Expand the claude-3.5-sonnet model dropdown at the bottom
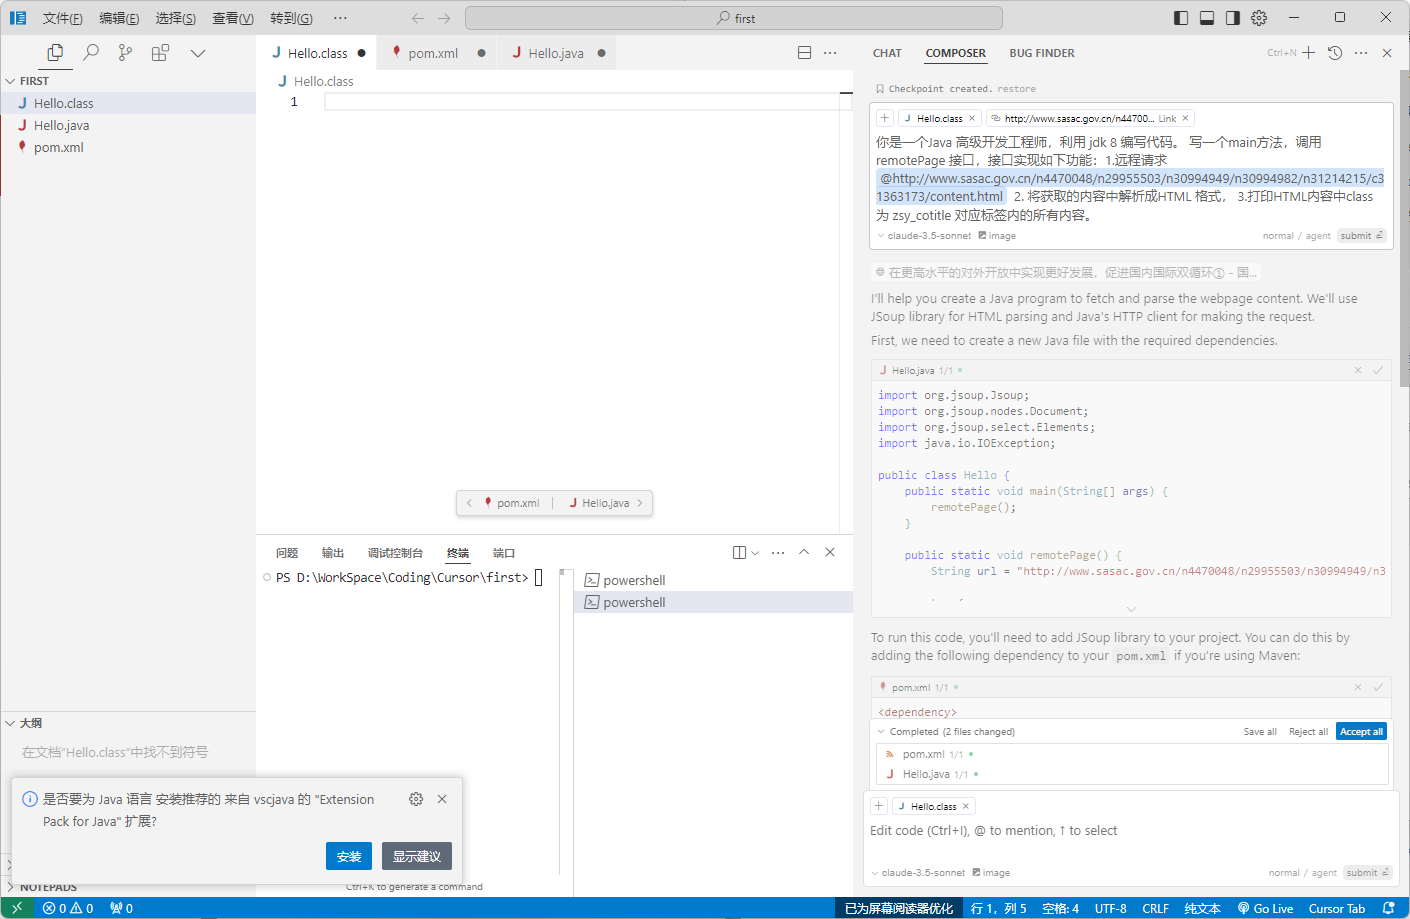The width and height of the screenshot is (1410, 919). tap(920, 872)
